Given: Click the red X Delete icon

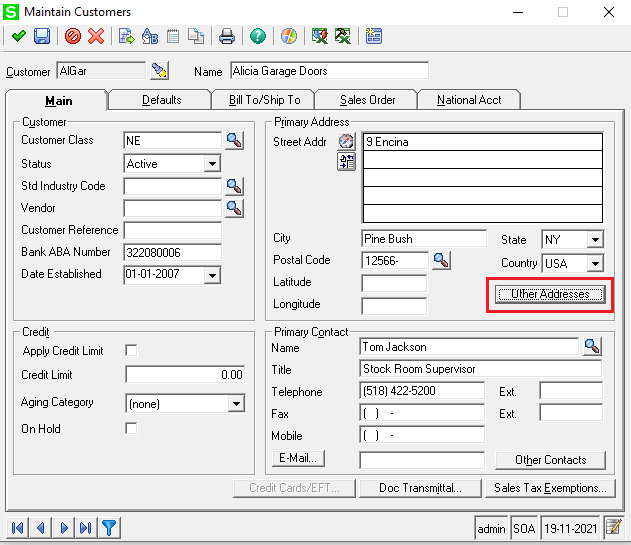Looking at the screenshot, I should (96, 36).
